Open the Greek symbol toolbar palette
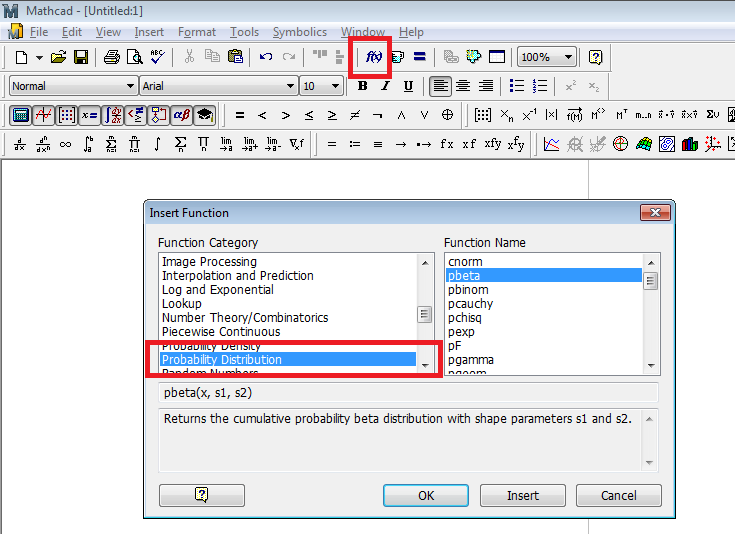Image resolution: width=741 pixels, height=534 pixels. (181, 115)
